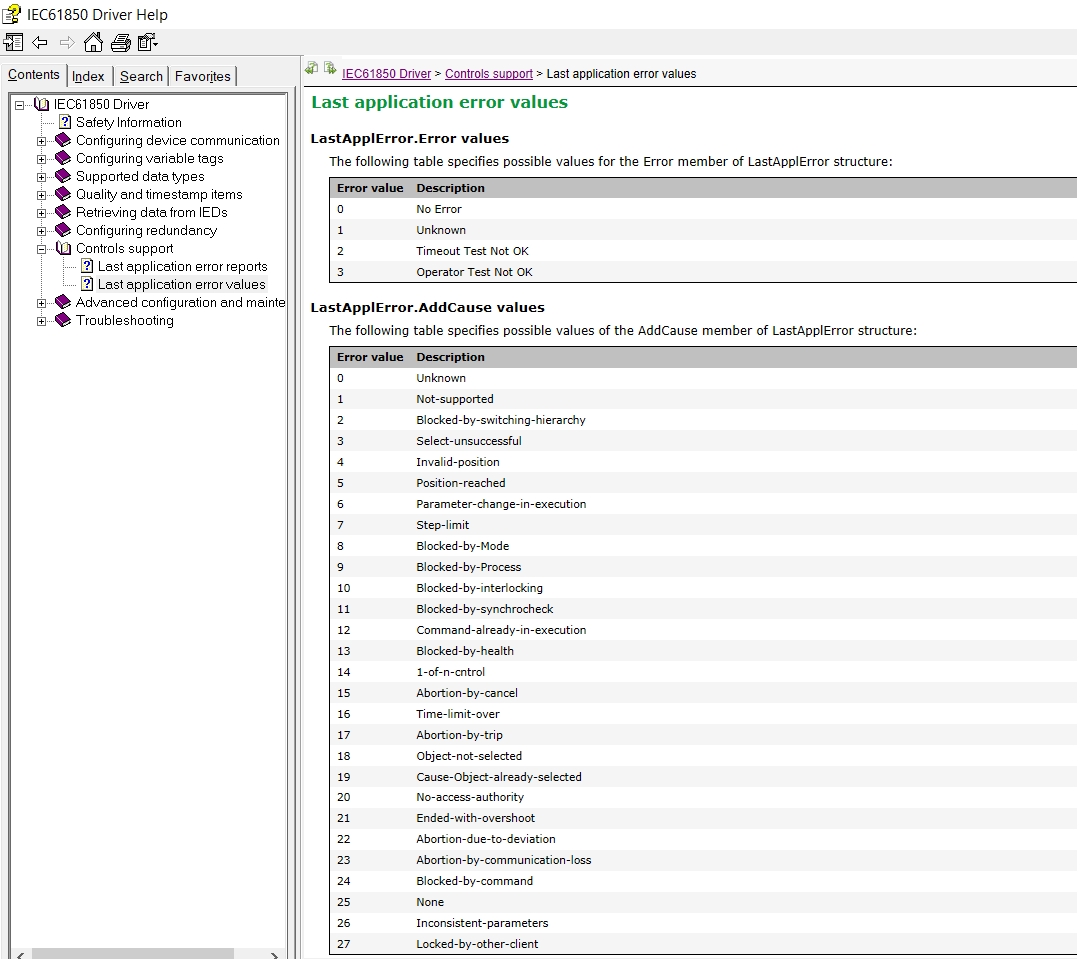
Task: Click the 'Command-already-in-execution' cell
Action: coord(501,630)
